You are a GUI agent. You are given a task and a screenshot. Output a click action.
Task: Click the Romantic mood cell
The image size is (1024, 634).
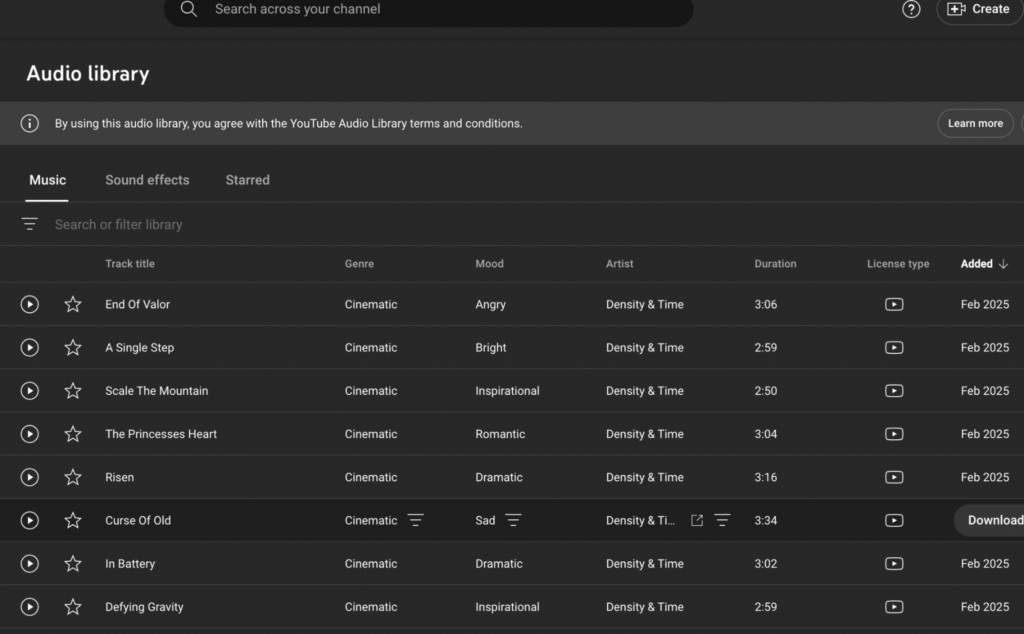click(500, 434)
